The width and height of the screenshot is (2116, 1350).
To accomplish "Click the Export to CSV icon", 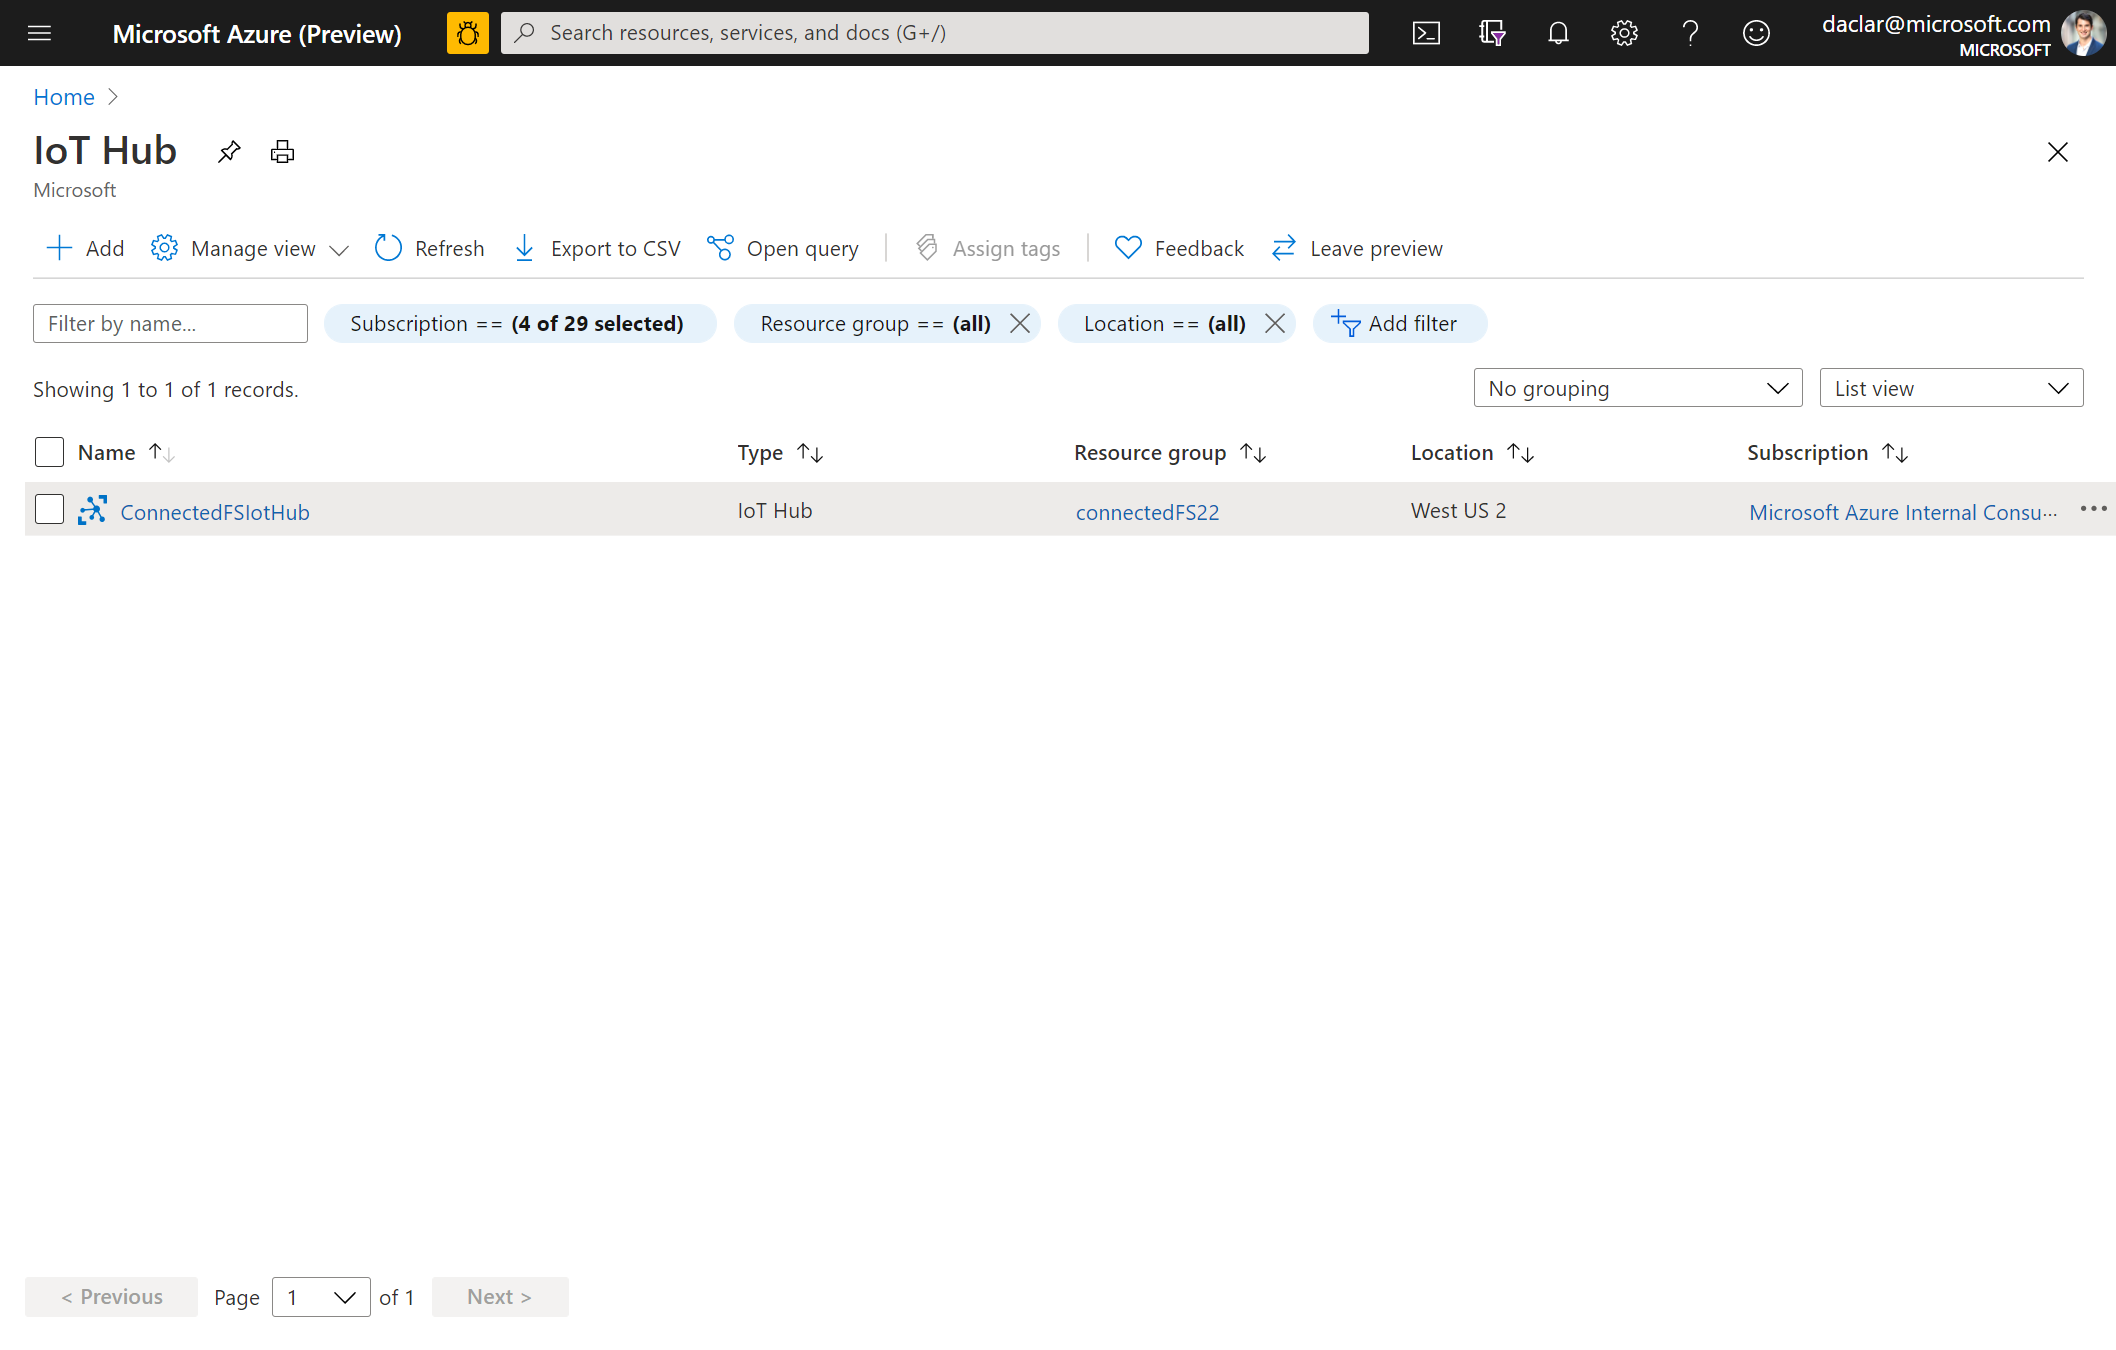I will point(524,248).
